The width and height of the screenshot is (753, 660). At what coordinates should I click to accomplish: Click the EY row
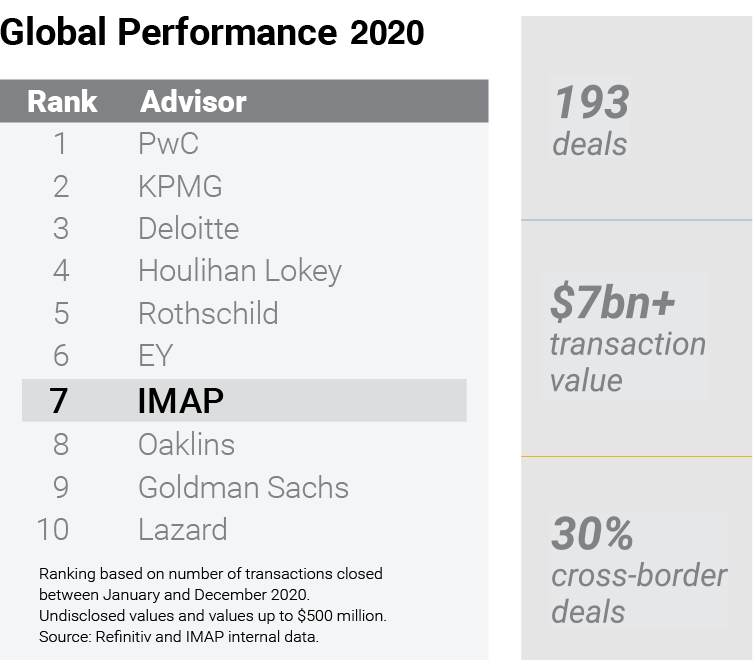244,355
